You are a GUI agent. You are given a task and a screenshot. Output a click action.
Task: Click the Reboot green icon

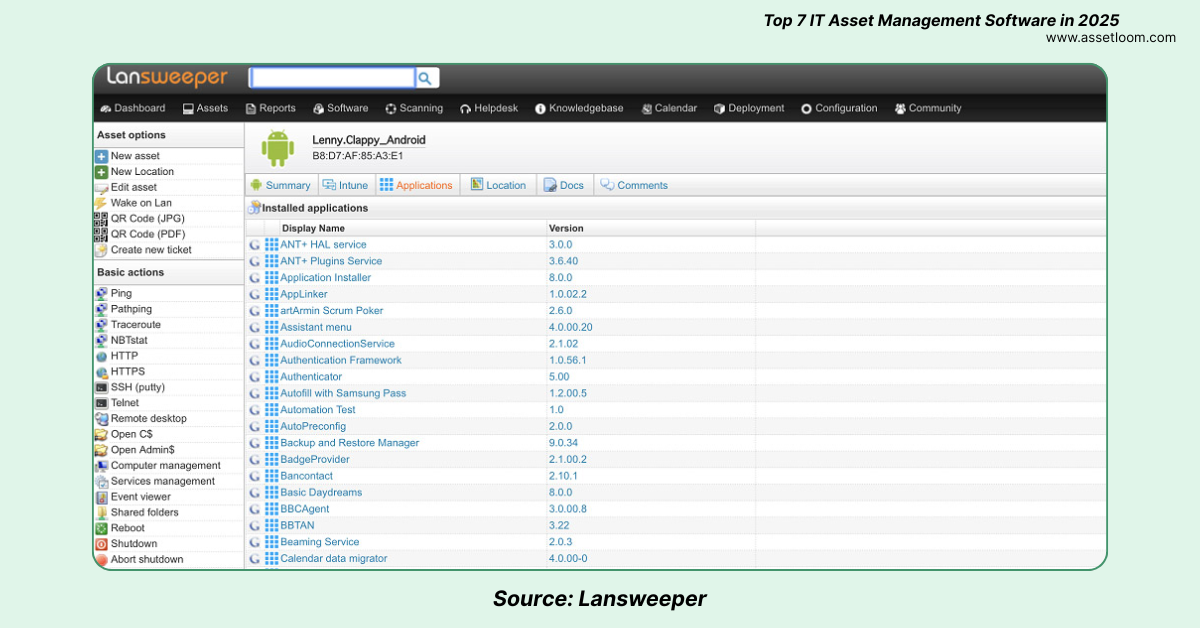point(101,528)
